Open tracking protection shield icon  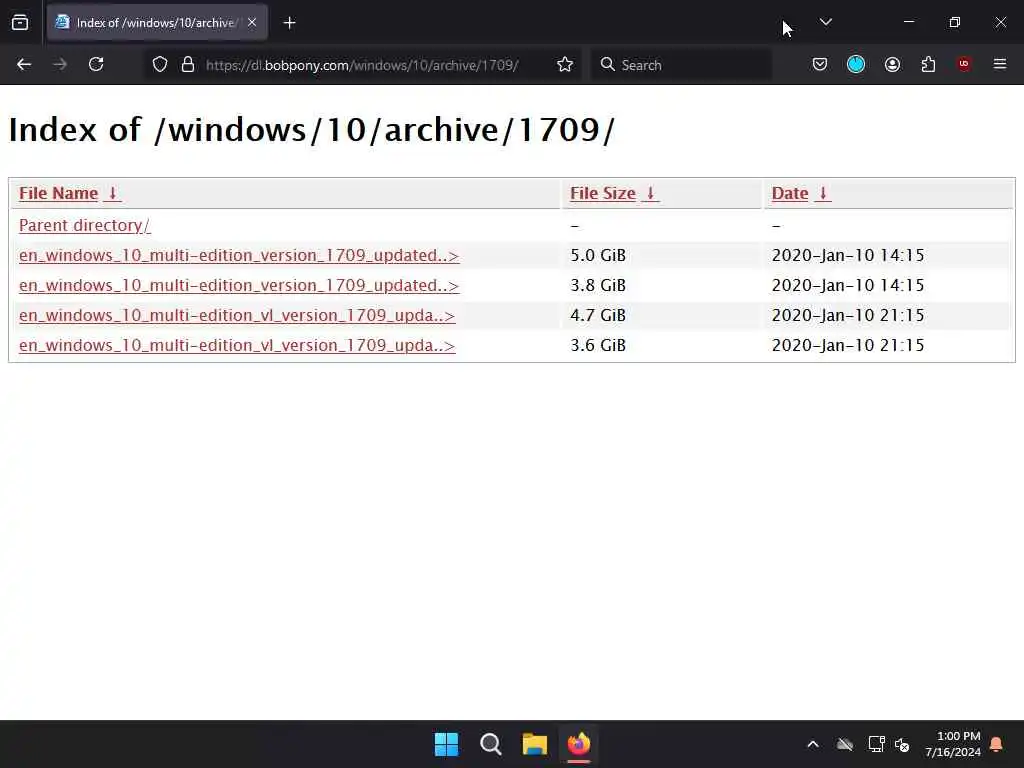click(x=160, y=64)
